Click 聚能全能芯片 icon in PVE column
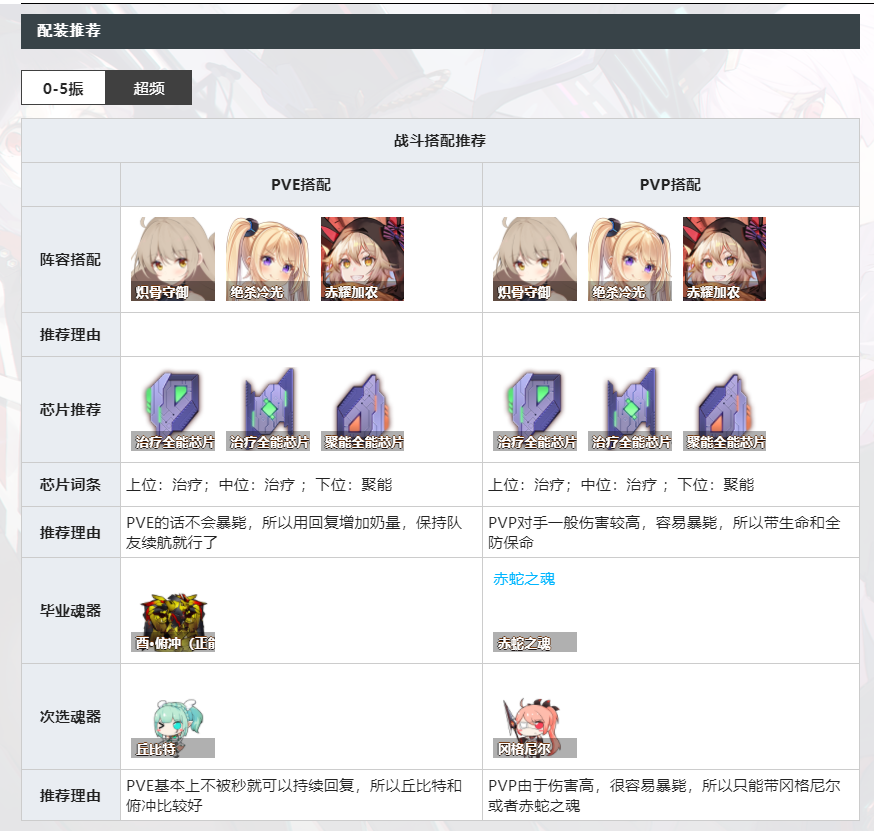874x831 pixels. 362,409
